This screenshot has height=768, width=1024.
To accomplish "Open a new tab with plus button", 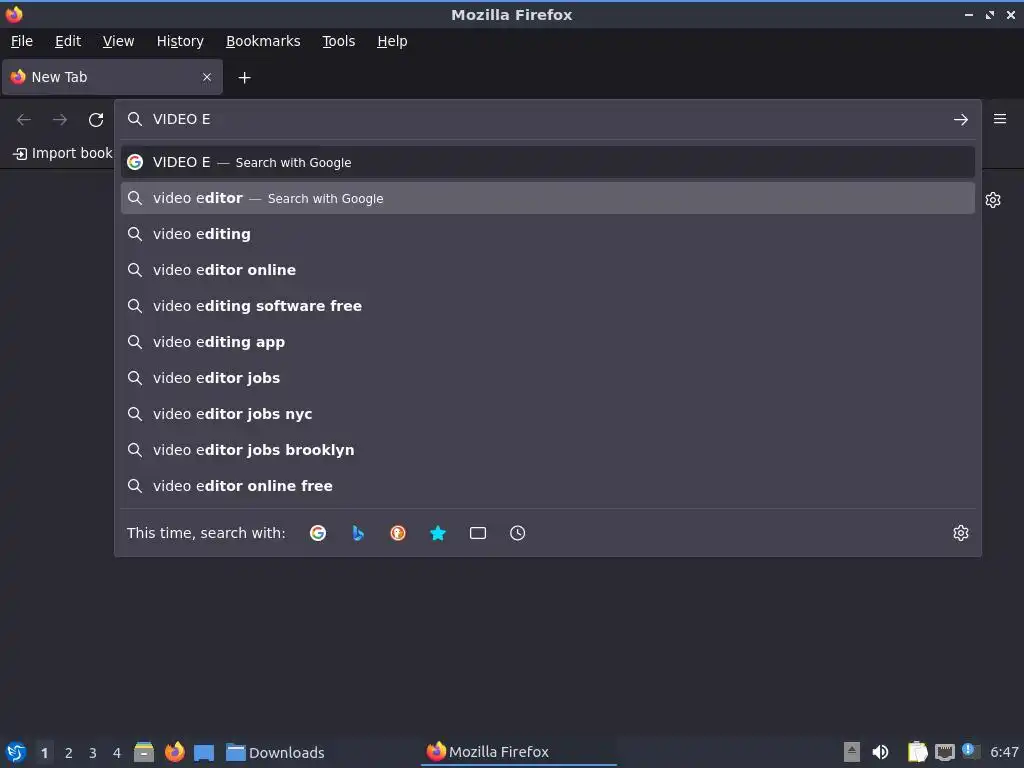I will 244,78.
